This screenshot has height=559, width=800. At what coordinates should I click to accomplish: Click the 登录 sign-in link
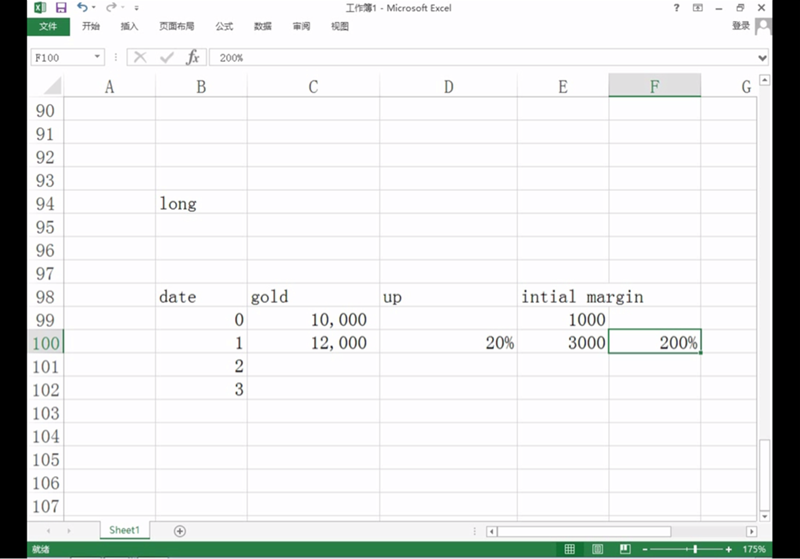(x=741, y=26)
